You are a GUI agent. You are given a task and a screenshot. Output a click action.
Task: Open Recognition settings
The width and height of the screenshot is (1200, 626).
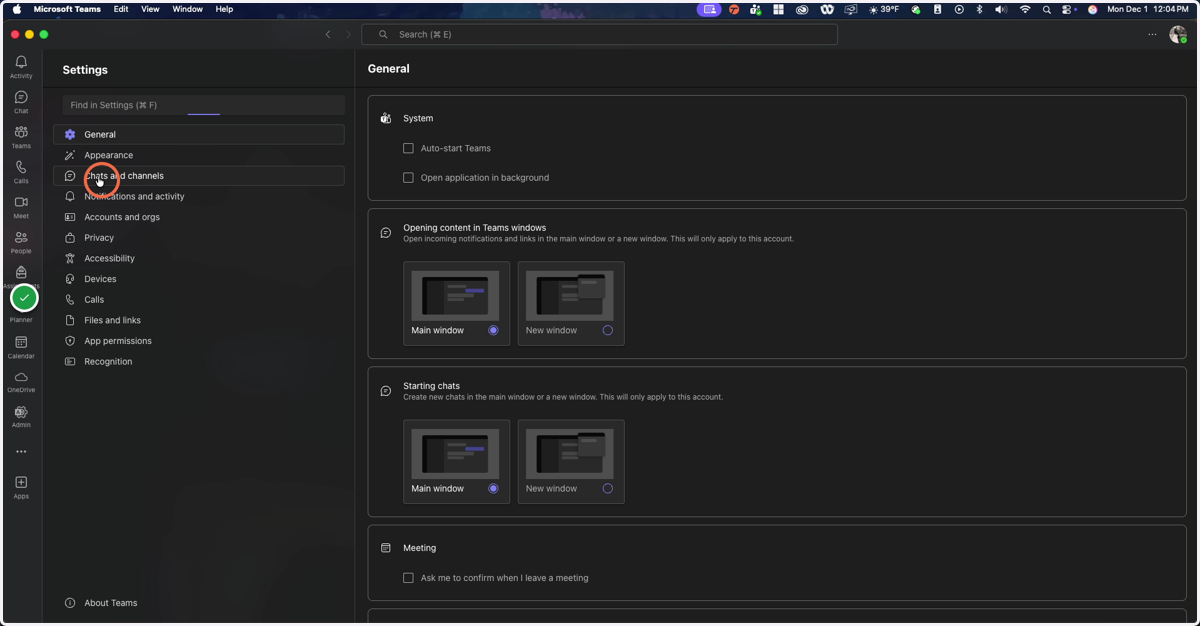(x=199, y=362)
